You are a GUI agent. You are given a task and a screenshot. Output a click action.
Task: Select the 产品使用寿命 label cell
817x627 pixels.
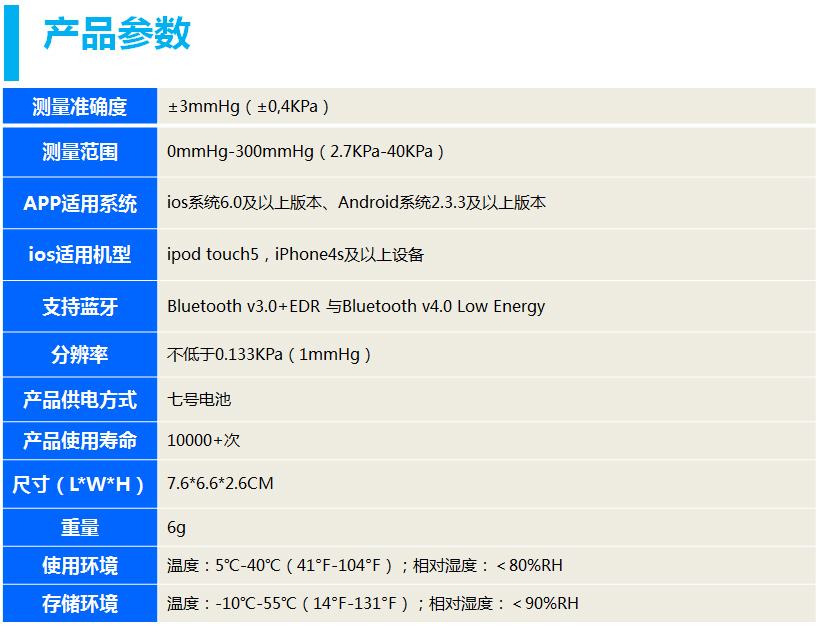80,441
